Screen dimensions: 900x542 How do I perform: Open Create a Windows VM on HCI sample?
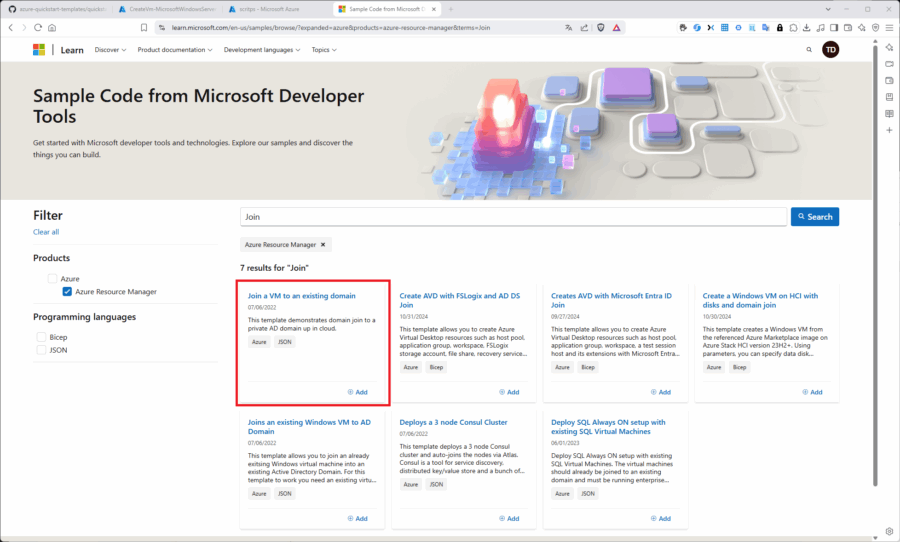click(x=760, y=300)
